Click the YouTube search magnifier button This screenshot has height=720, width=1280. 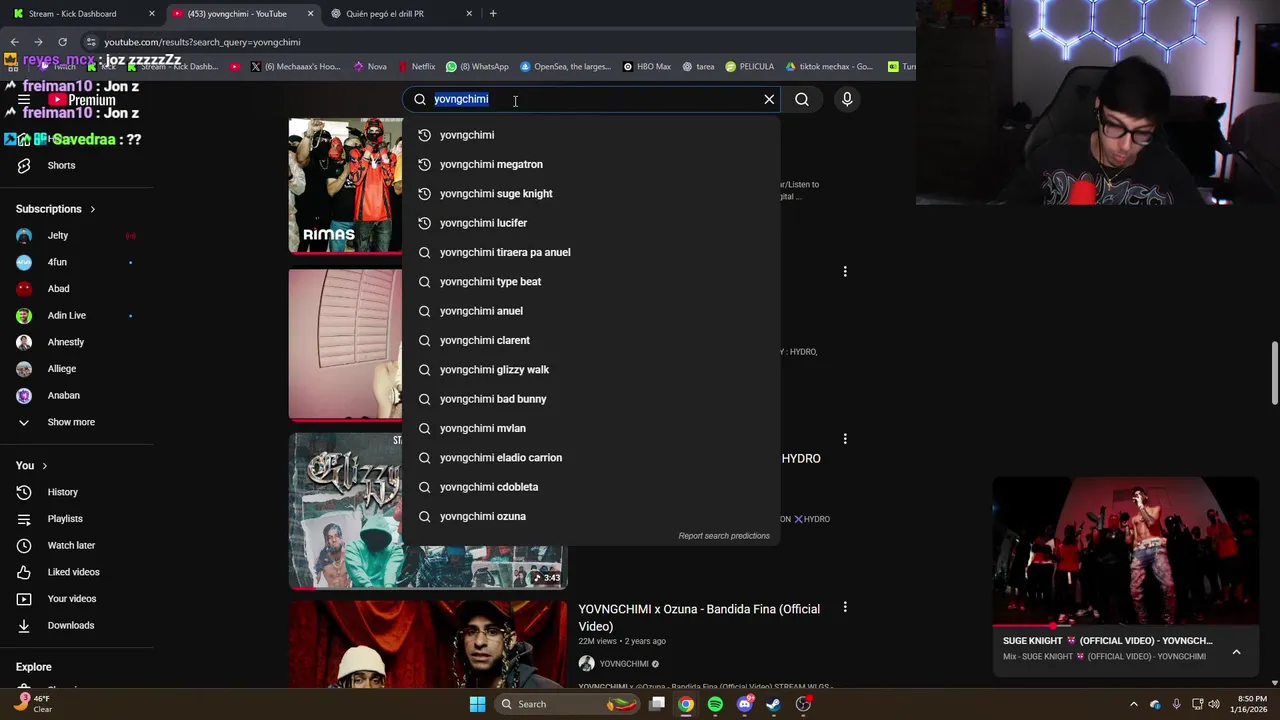[802, 99]
